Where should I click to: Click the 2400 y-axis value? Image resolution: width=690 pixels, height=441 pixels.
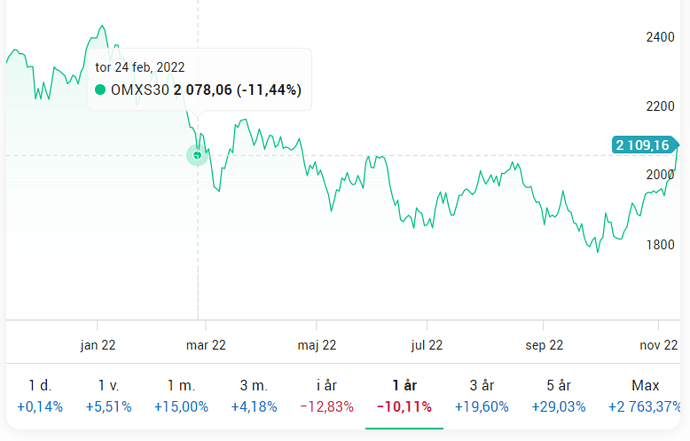tap(660, 37)
